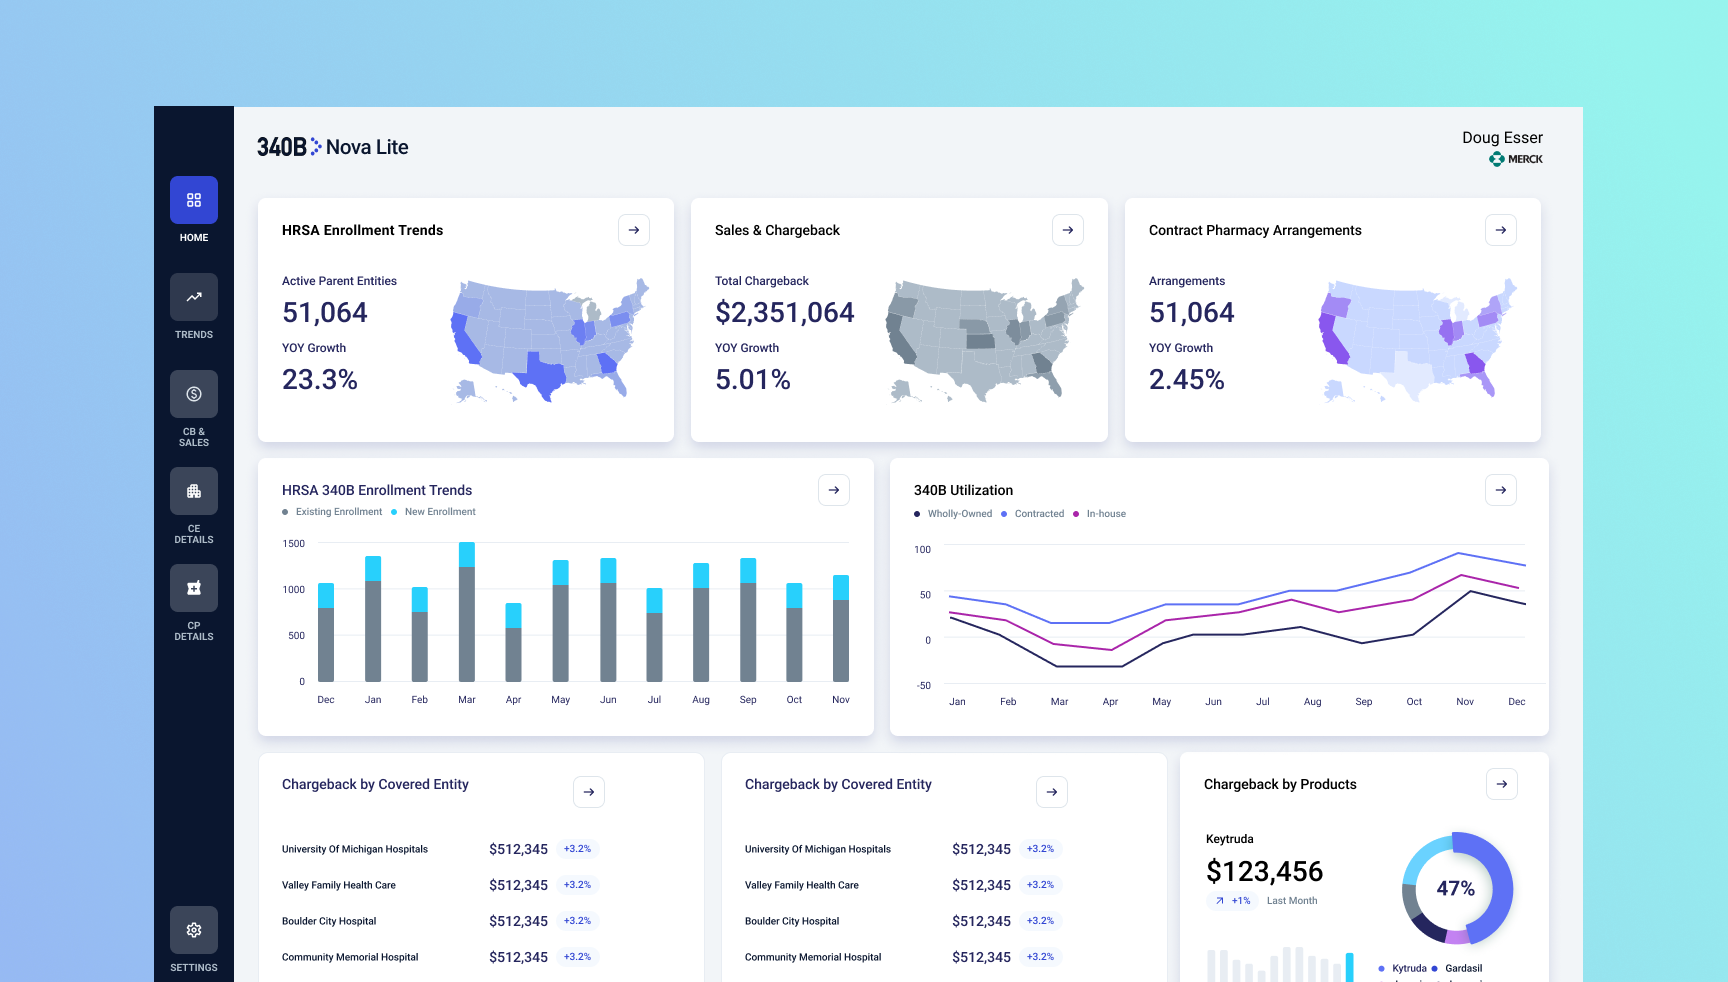Click the 47% donut chart
This screenshot has height=982, width=1728.
1457,888
